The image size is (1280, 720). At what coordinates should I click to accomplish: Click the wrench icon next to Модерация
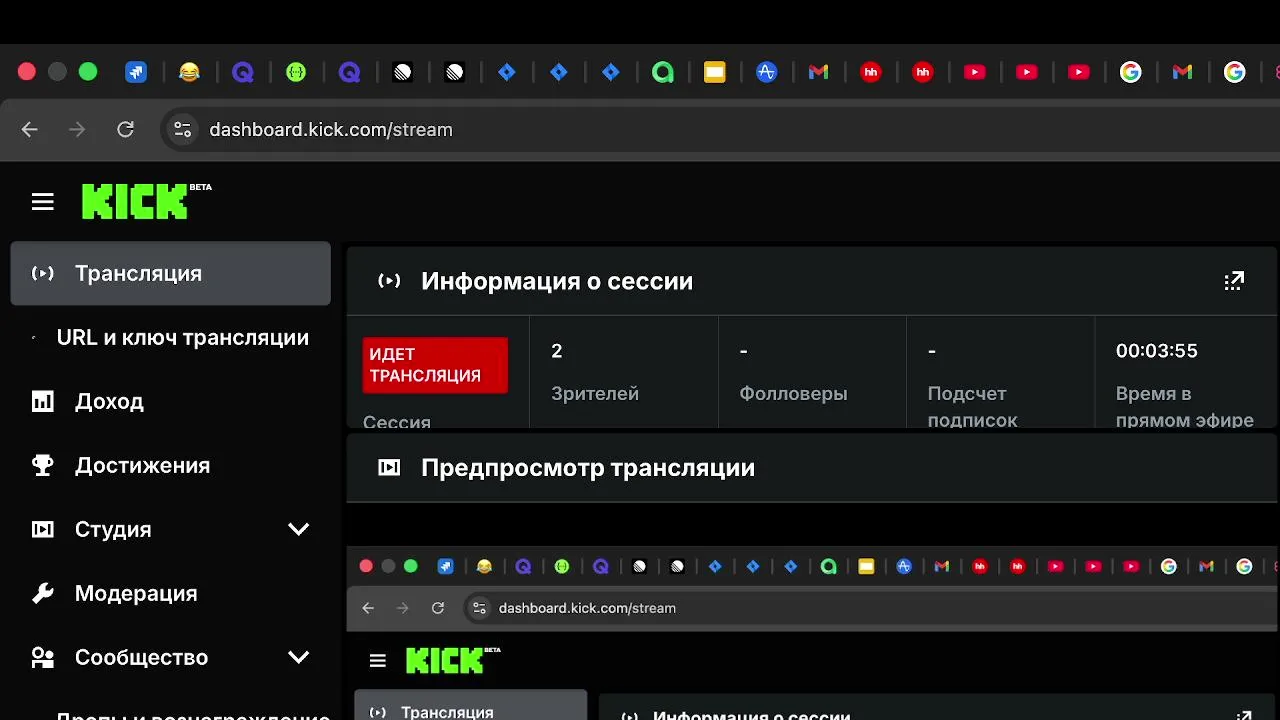42,593
